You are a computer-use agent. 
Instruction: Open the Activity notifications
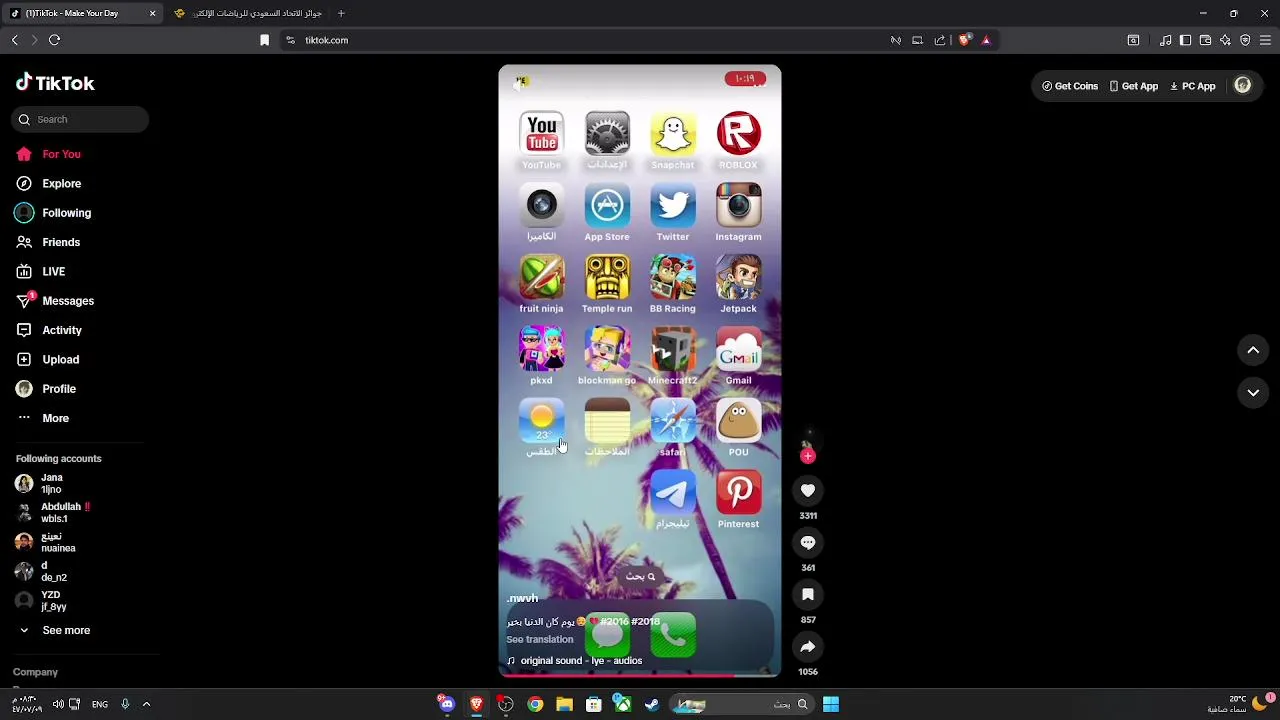[x=49, y=330]
